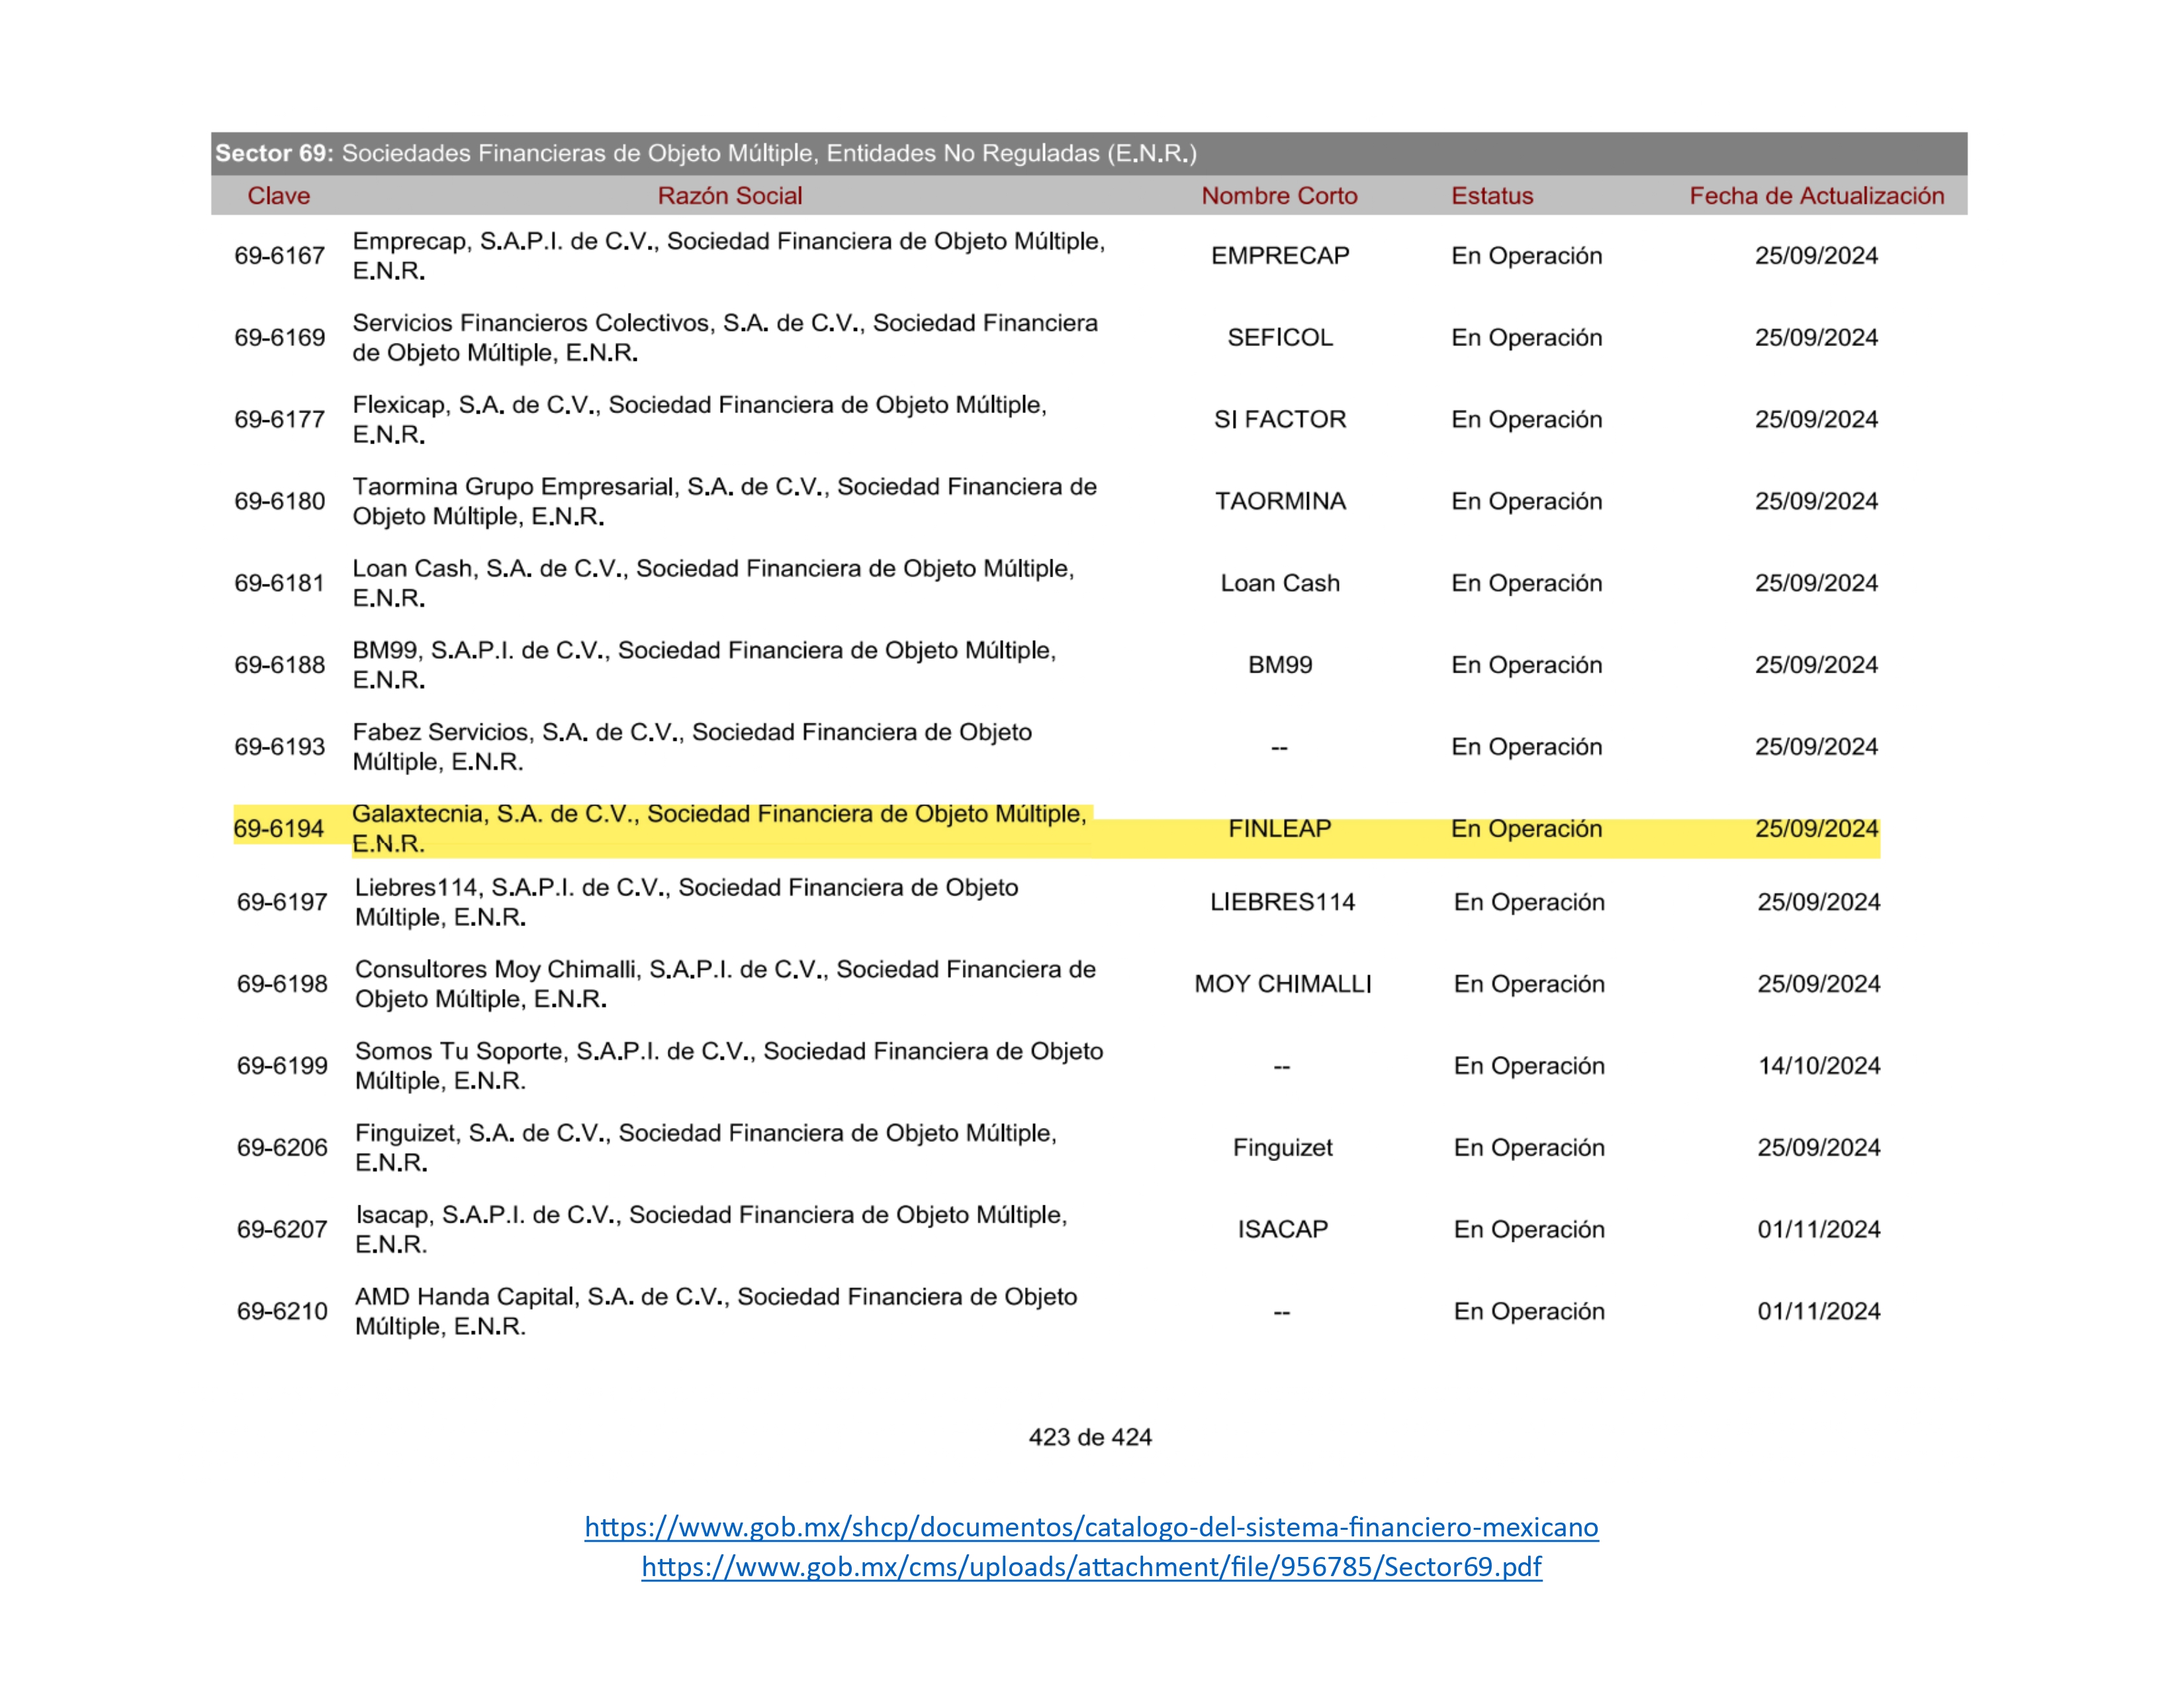Select clave 69-6188
Screen dimensions: 2184x1688
tap(280, 666)
